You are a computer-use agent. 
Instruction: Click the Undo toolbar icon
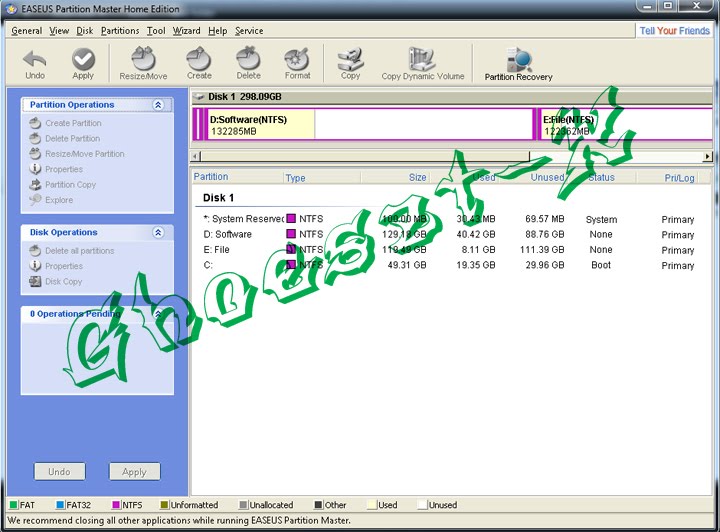(x=35, y=64)
